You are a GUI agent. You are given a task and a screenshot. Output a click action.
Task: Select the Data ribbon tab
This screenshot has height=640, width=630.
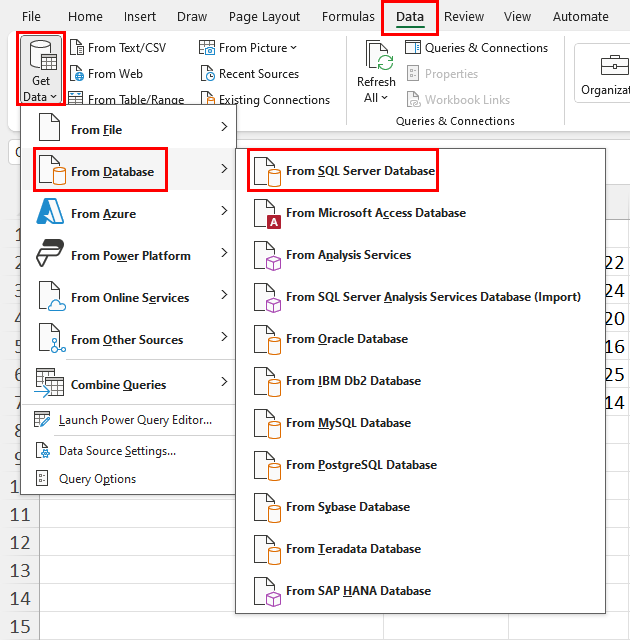click(x=410, y=17)
